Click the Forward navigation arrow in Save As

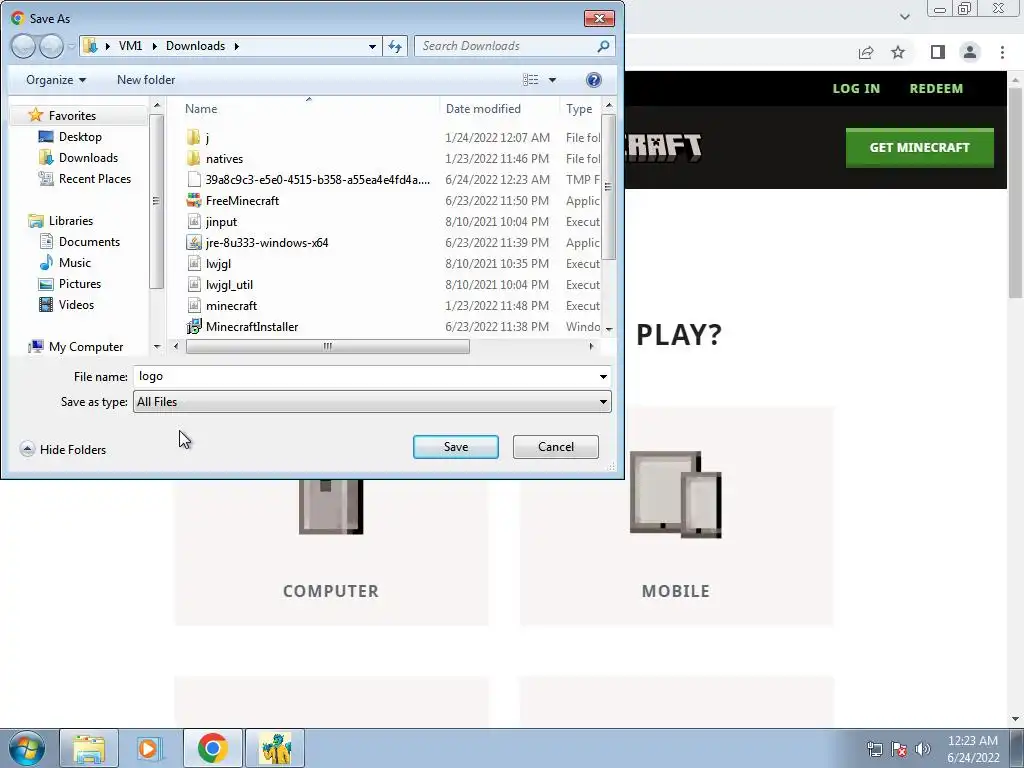[50, 46]
